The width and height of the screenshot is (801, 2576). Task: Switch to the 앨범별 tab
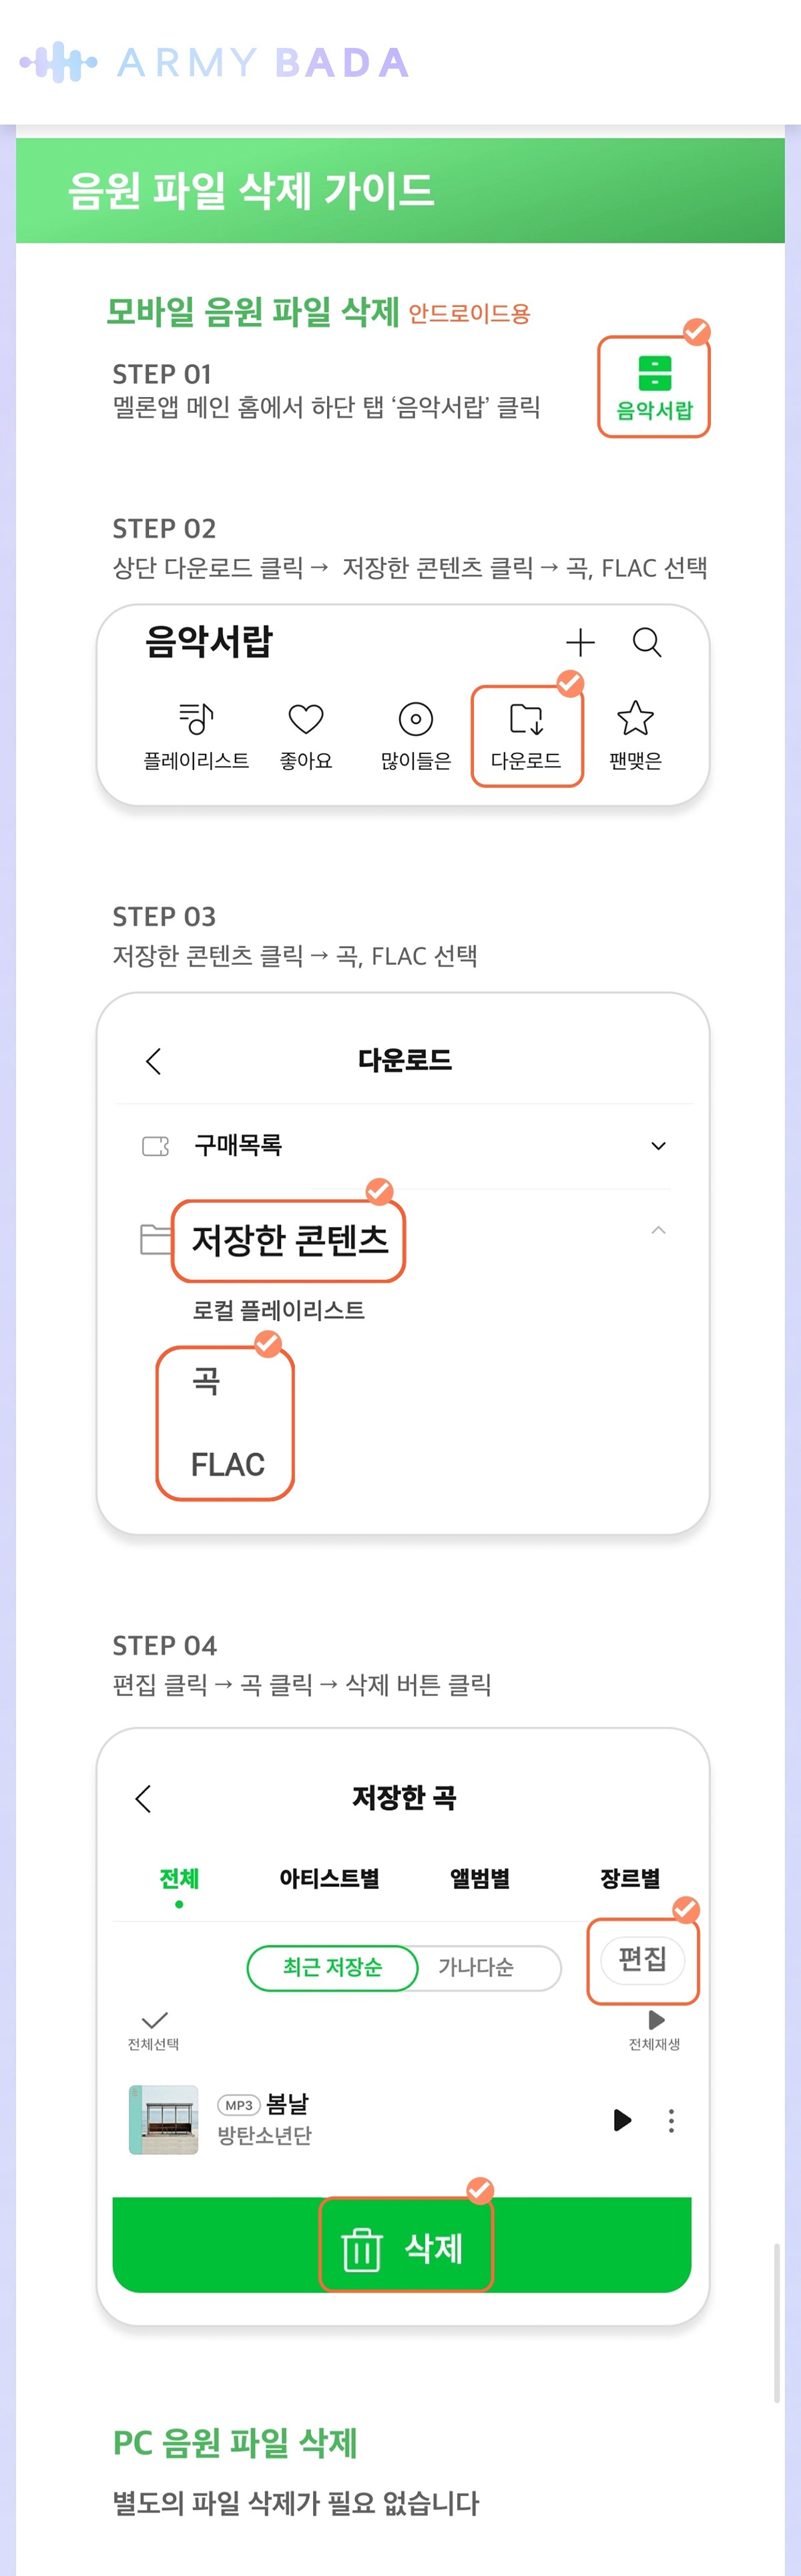pos(480,1878)
